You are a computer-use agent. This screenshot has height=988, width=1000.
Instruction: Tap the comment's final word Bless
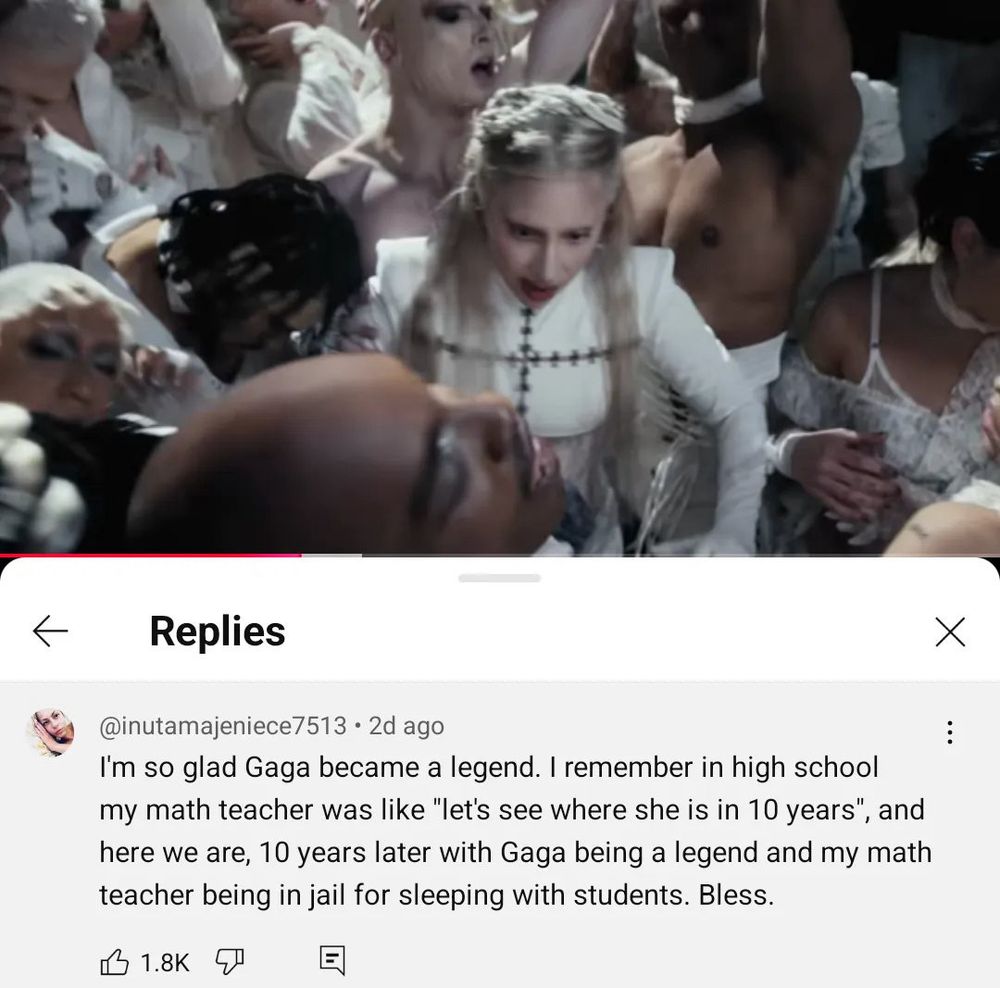(735, 895)
